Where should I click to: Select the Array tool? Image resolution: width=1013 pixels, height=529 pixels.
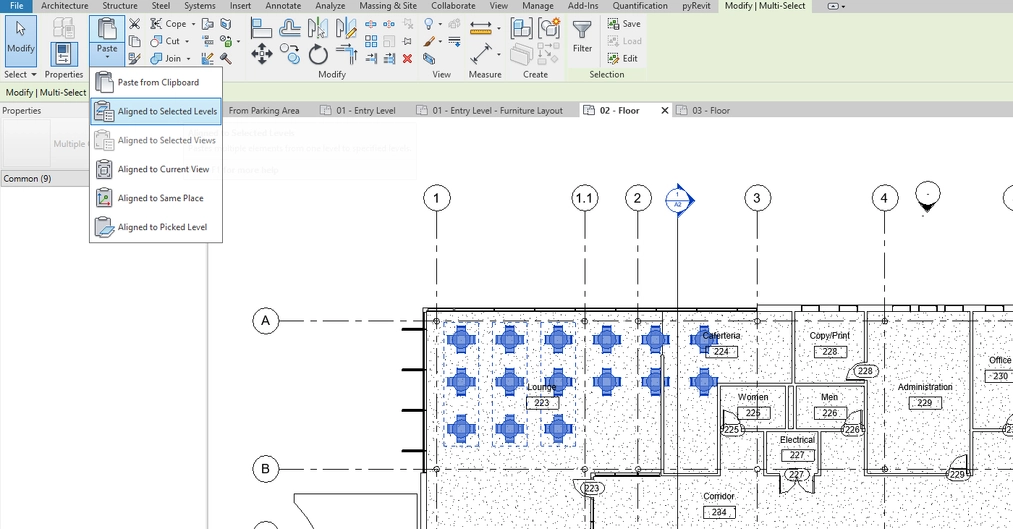[371, 41]
